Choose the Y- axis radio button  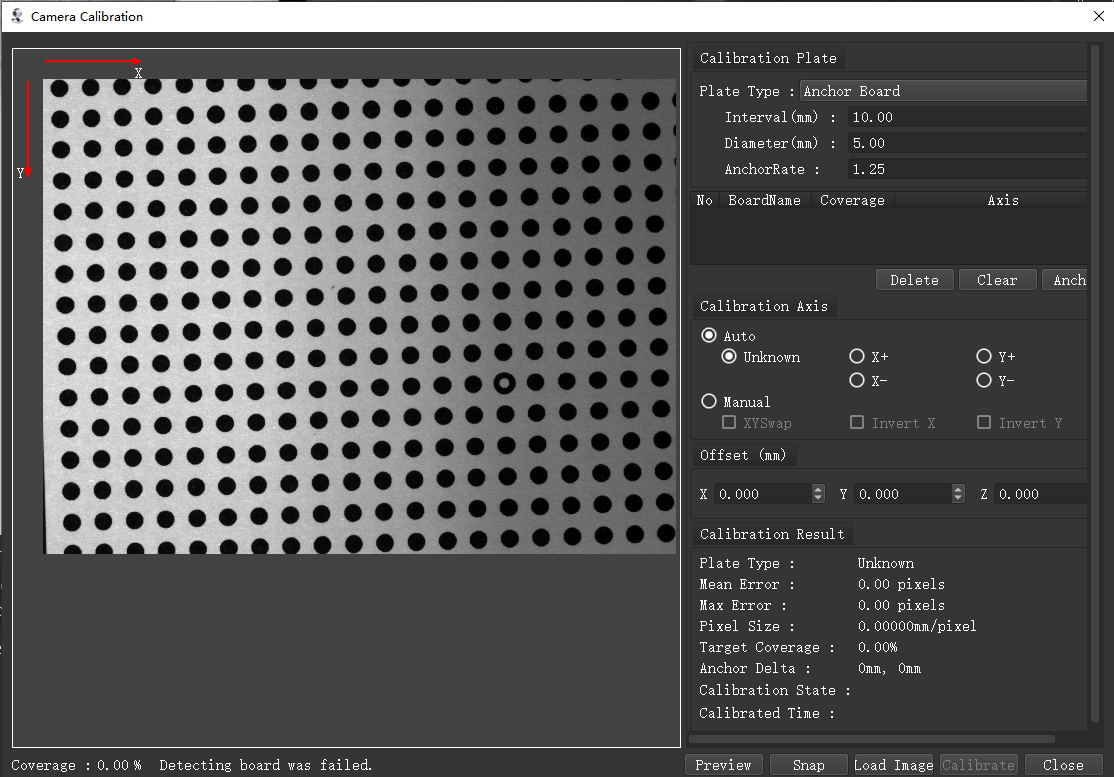(x=984, y=381)
